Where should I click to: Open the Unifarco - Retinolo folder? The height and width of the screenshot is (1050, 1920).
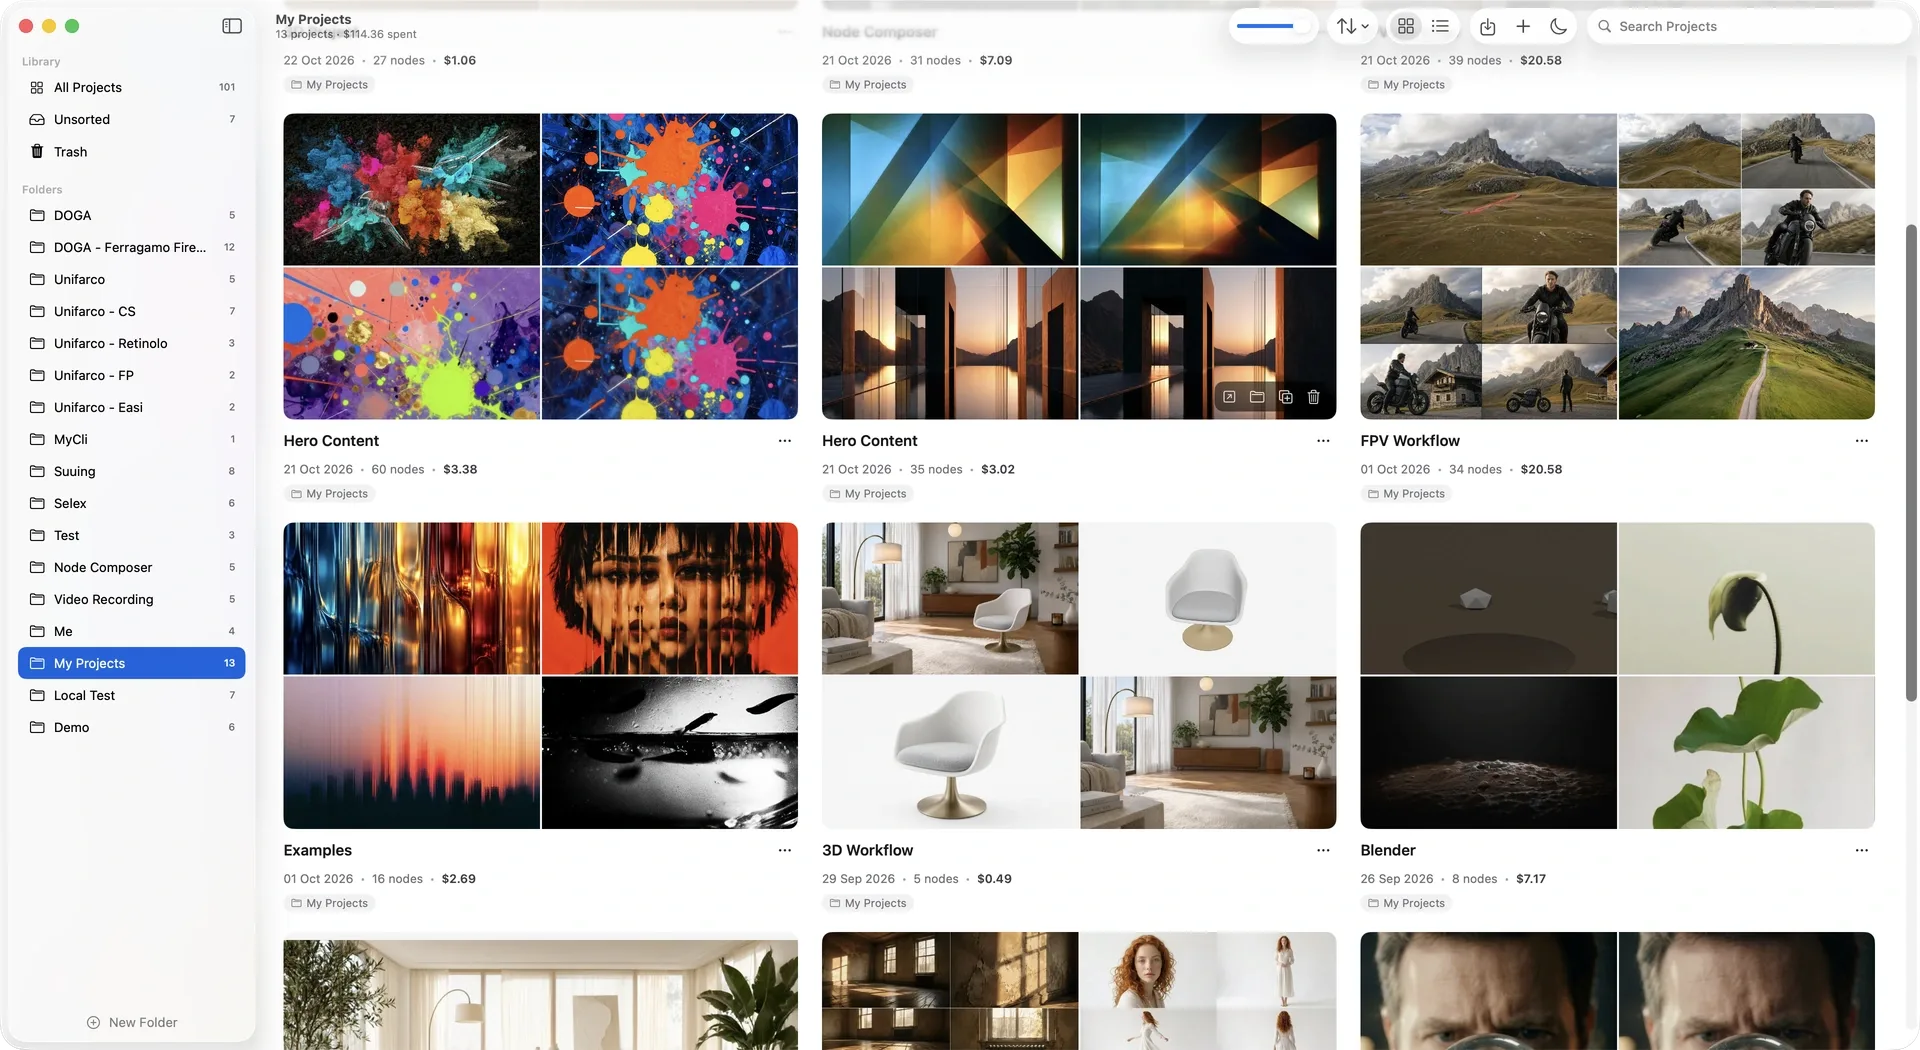132,344
